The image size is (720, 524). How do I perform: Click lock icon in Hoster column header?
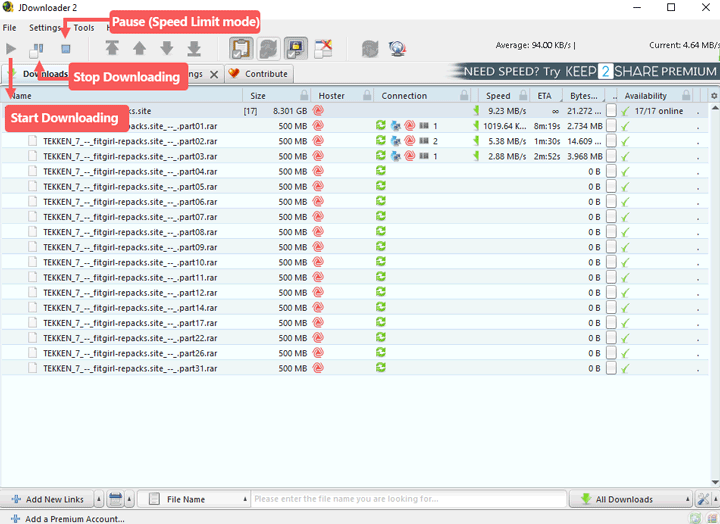coord(367,95)
